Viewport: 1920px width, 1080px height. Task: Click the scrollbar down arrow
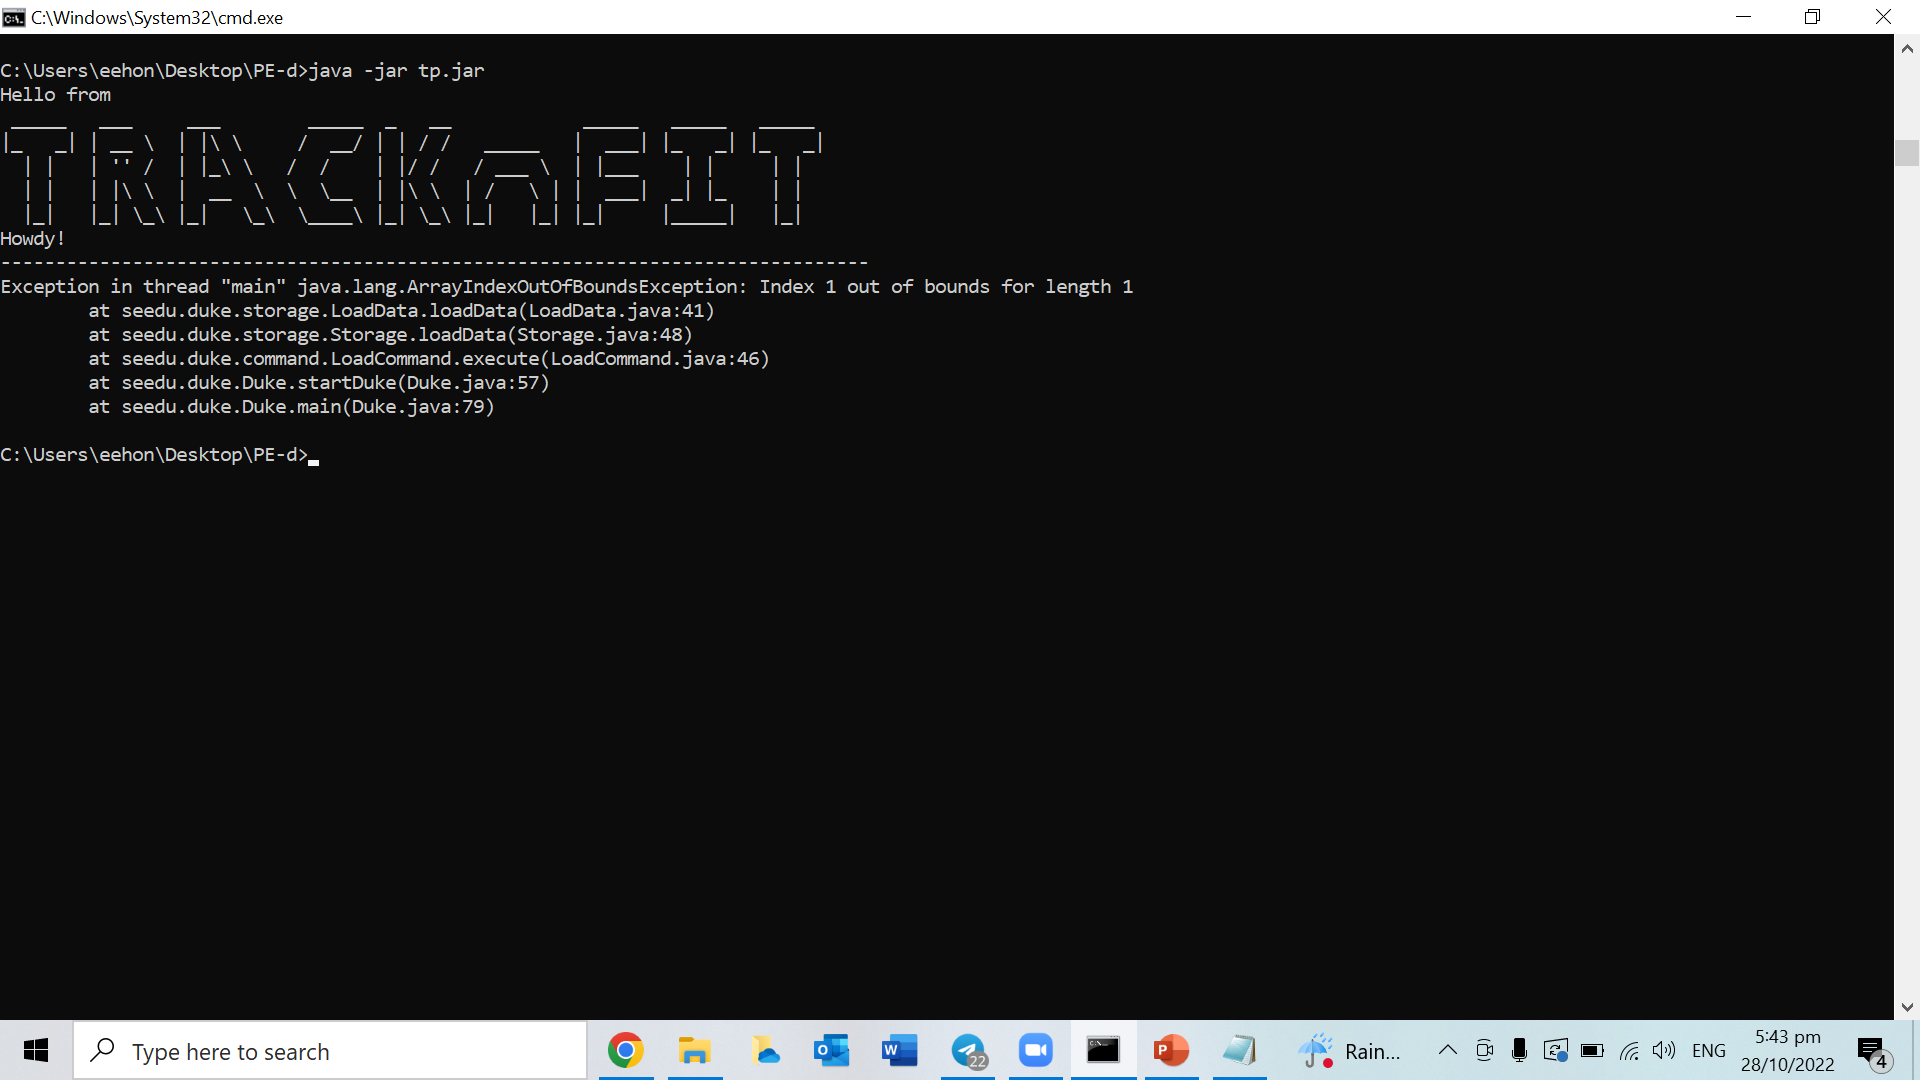tap(1907, 1007)
